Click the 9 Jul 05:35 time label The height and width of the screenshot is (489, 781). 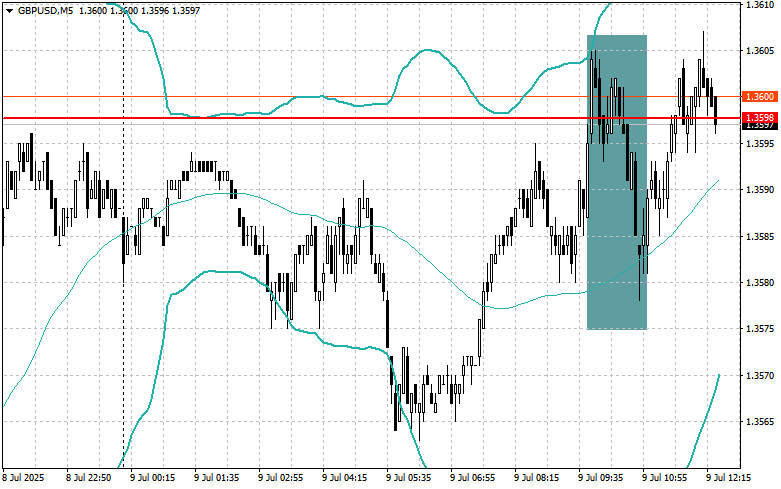(408, 478)
